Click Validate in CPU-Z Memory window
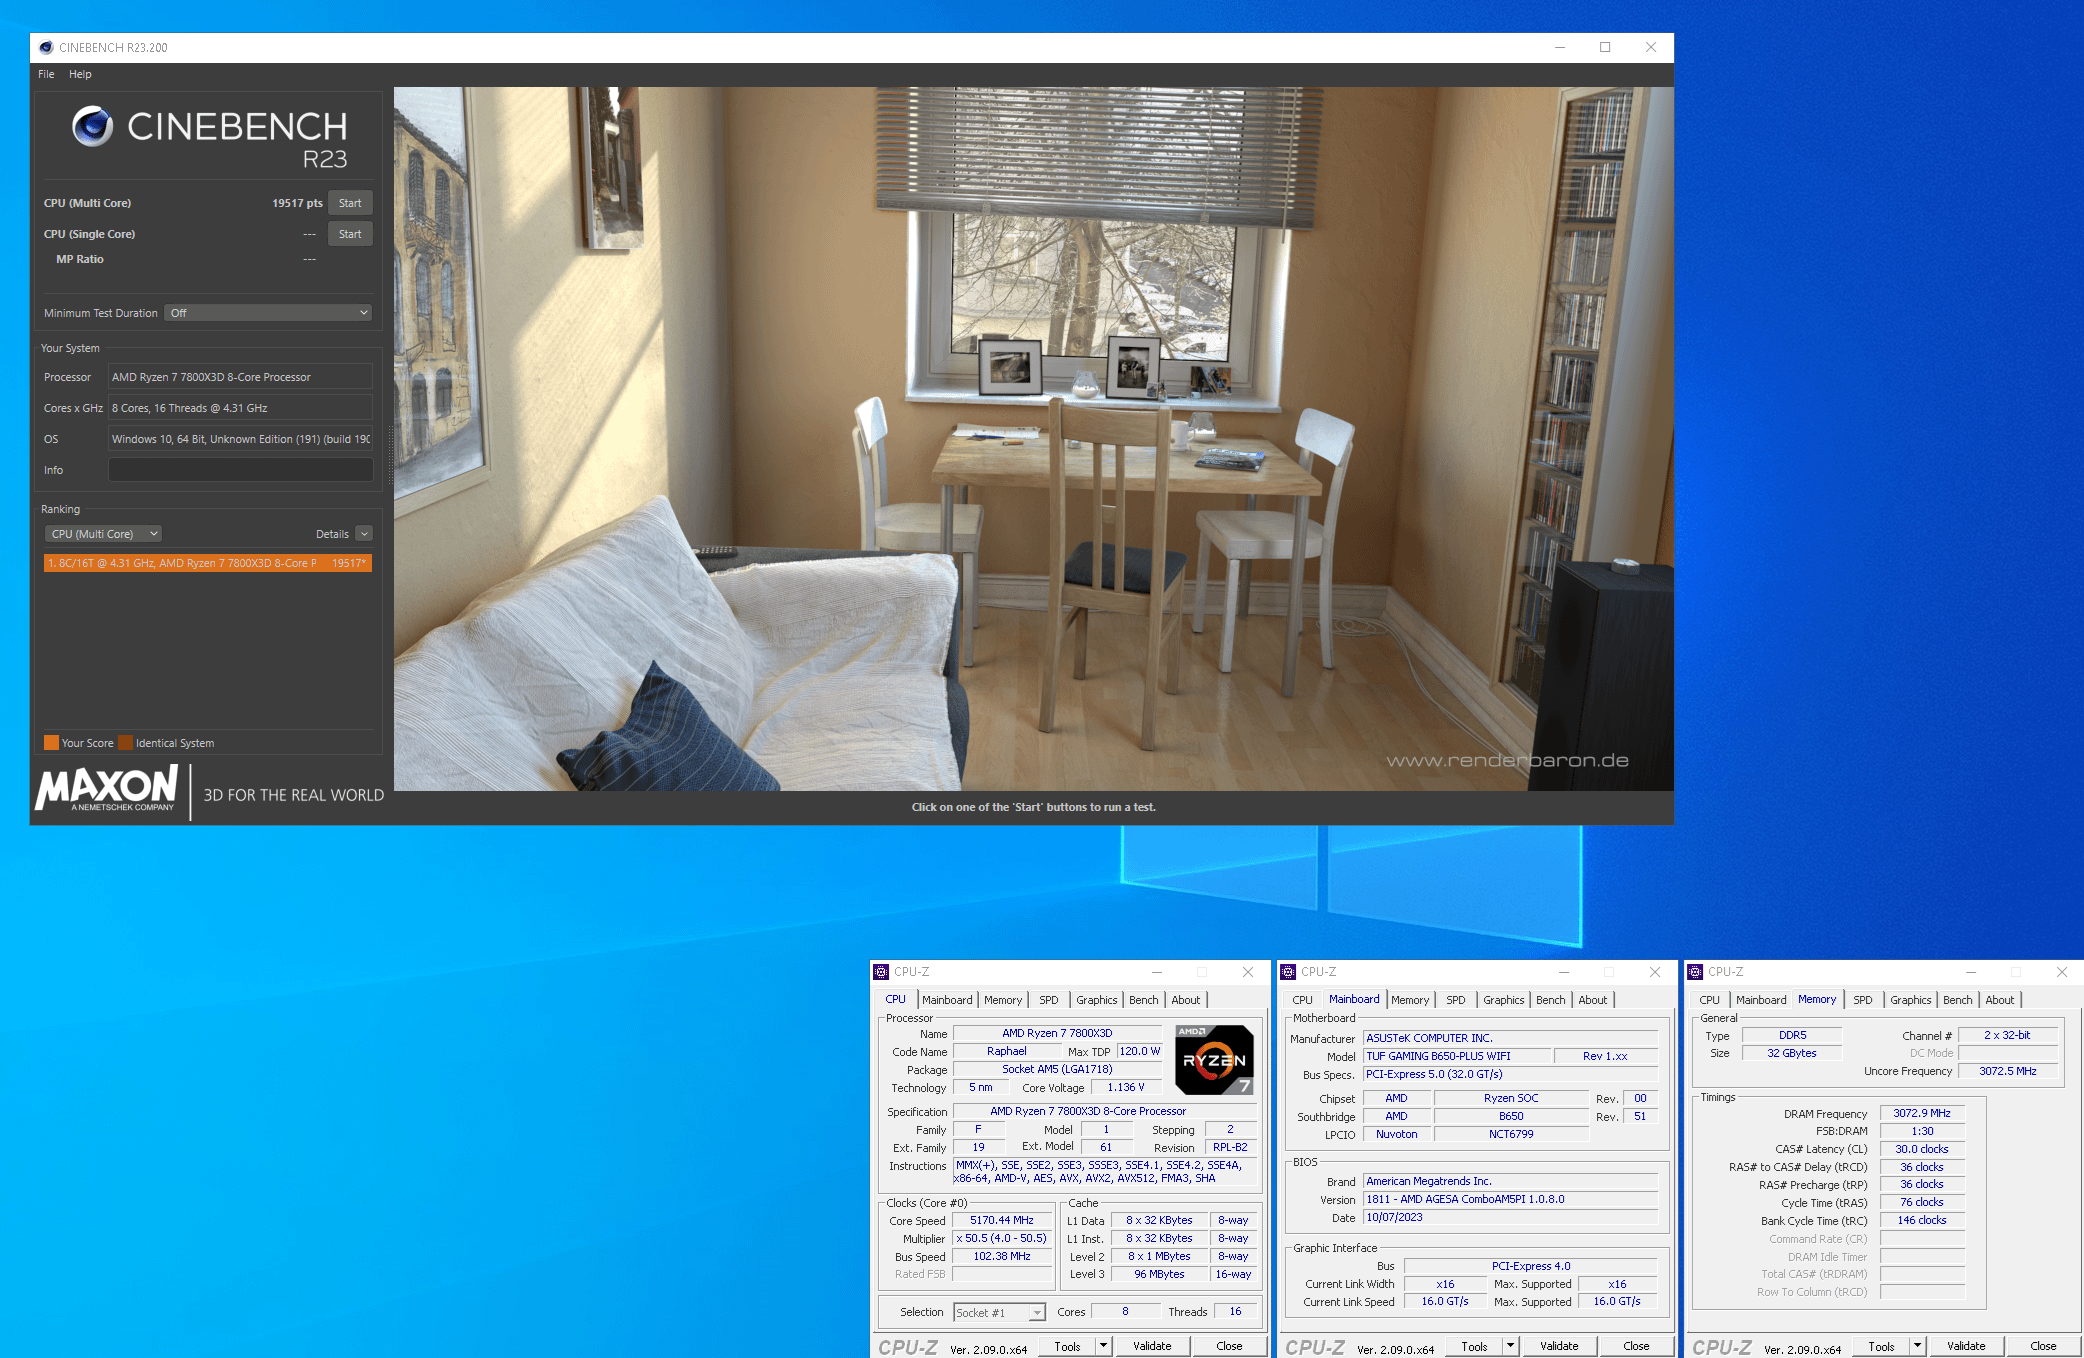Image resolution: width=2084 pixels, height=1358 pixels. (x=1966, y=1346)
